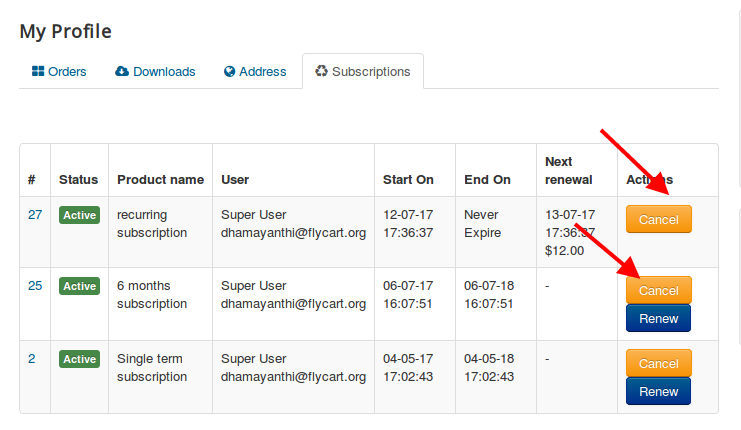741x430 pixels.
Task: Click the grid icon beside Orders
Action: [39, 72]
